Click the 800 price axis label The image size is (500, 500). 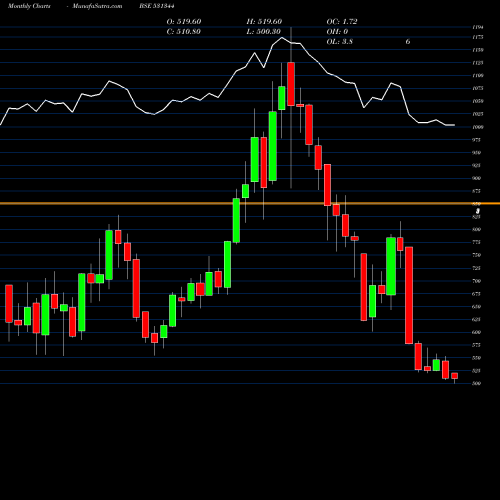[x=477, y=229]
